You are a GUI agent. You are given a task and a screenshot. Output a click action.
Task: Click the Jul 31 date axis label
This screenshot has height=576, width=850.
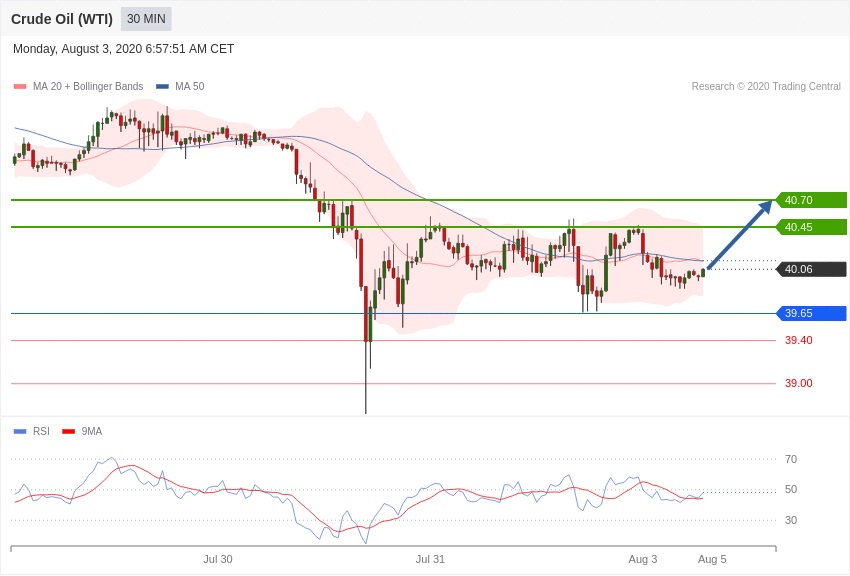click(430, 559)
